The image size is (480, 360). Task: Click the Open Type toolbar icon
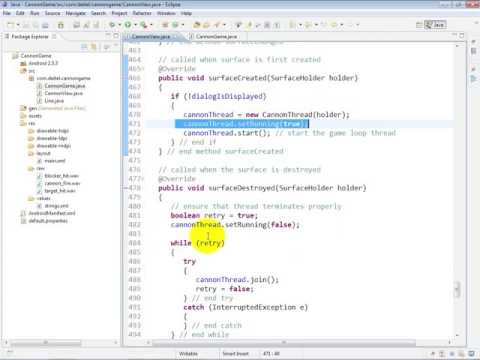click(x=197, y=25)
